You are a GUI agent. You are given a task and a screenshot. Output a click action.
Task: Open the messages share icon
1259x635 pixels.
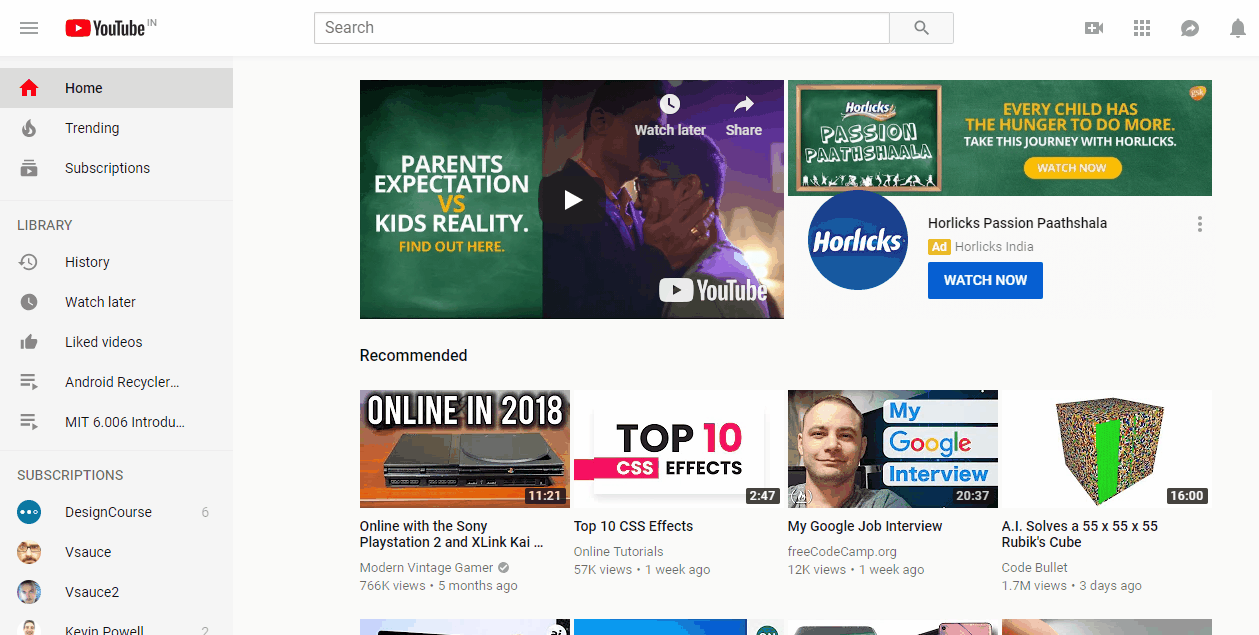coord(1190,28)
